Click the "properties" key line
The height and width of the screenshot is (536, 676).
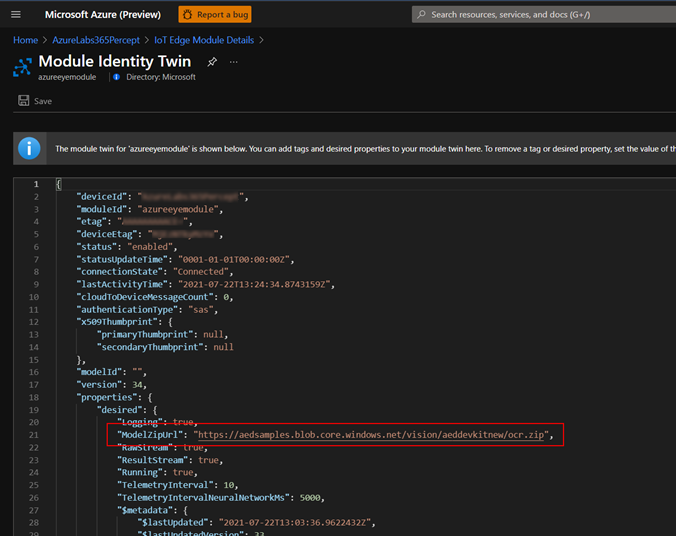[x=107, y=397]
